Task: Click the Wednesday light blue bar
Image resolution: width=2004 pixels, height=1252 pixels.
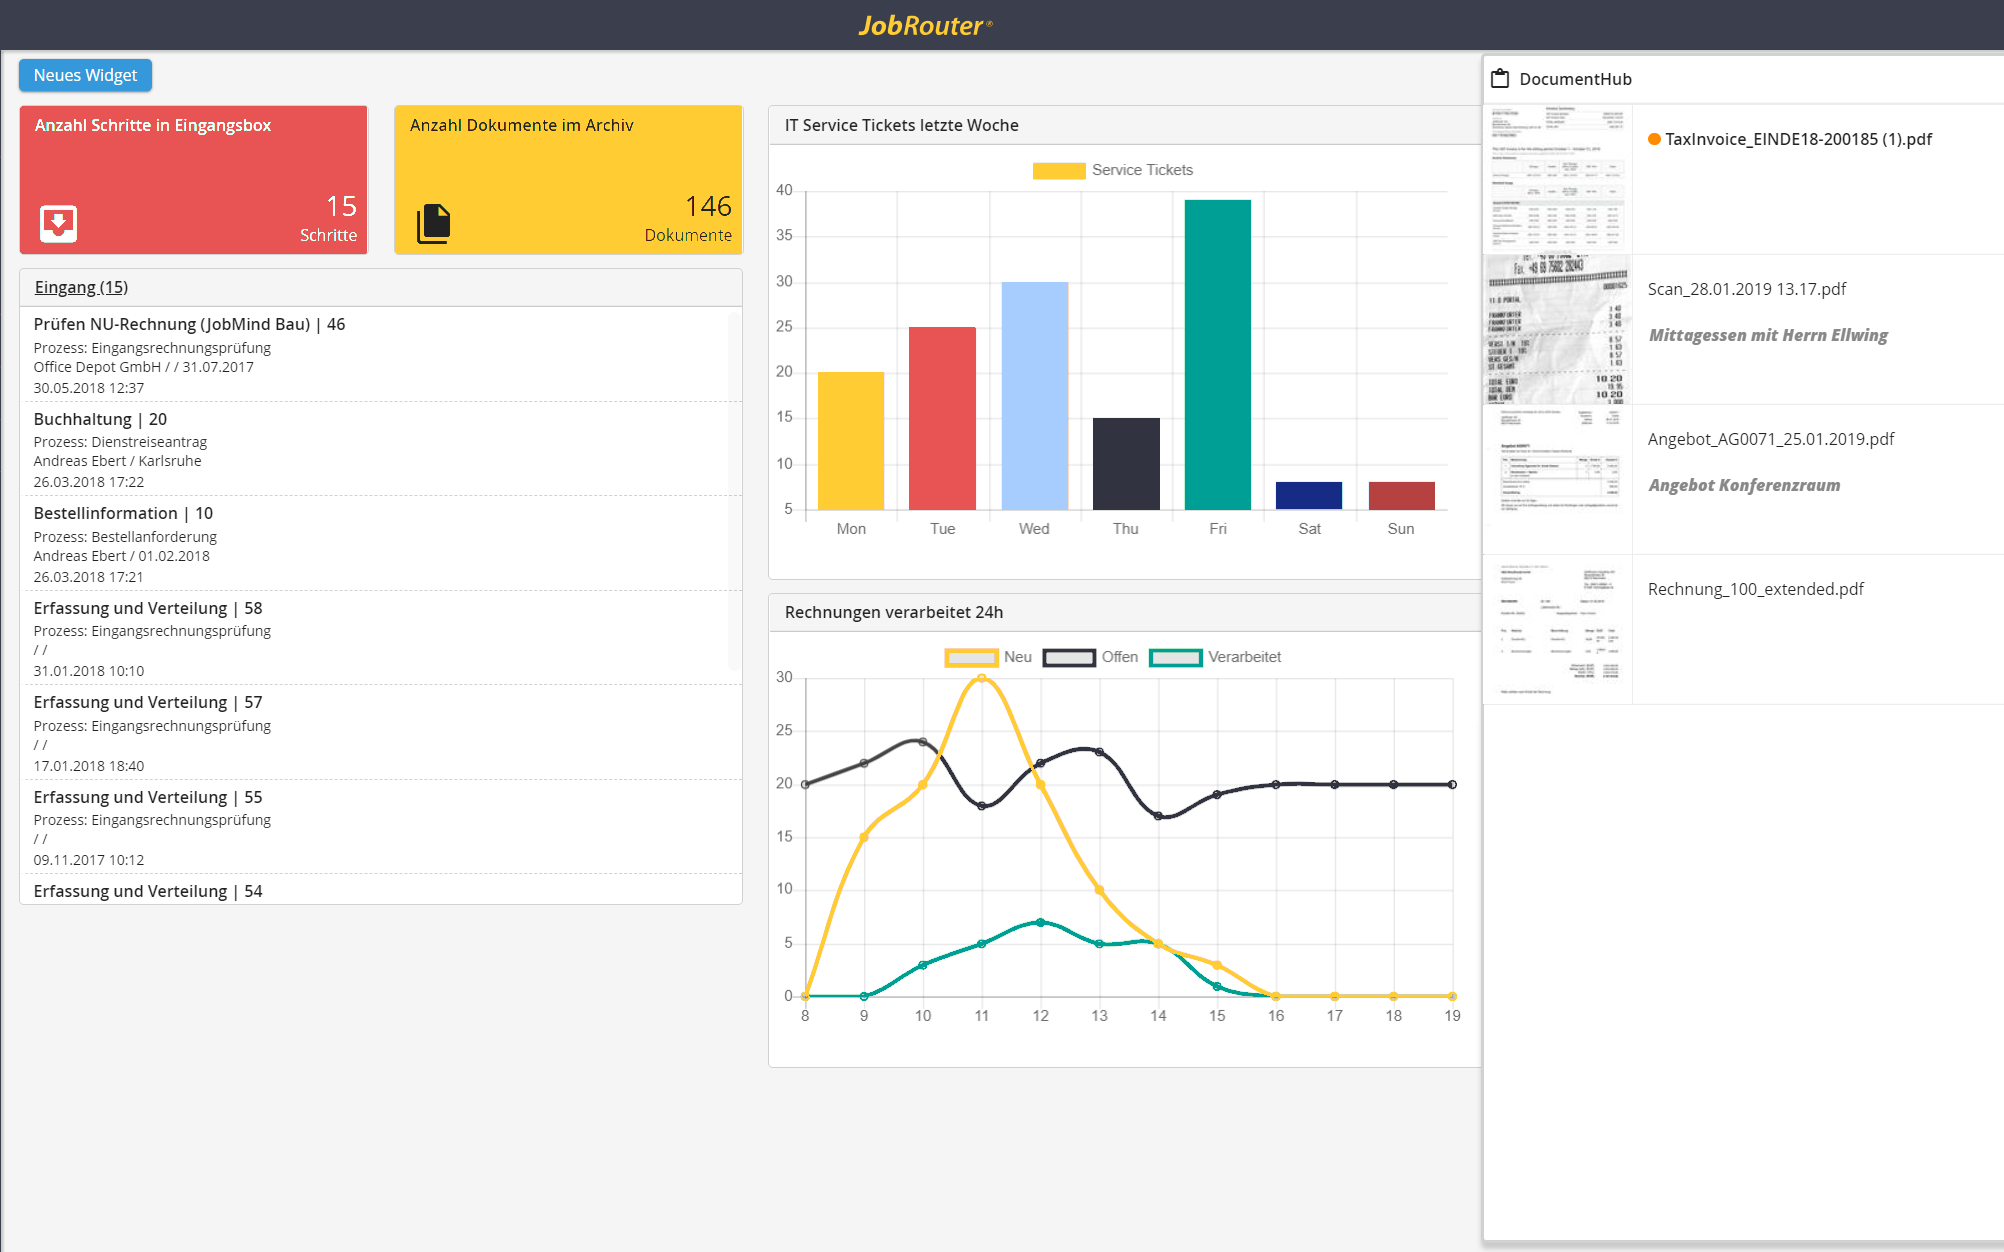Action: (x=1034, y=396)
